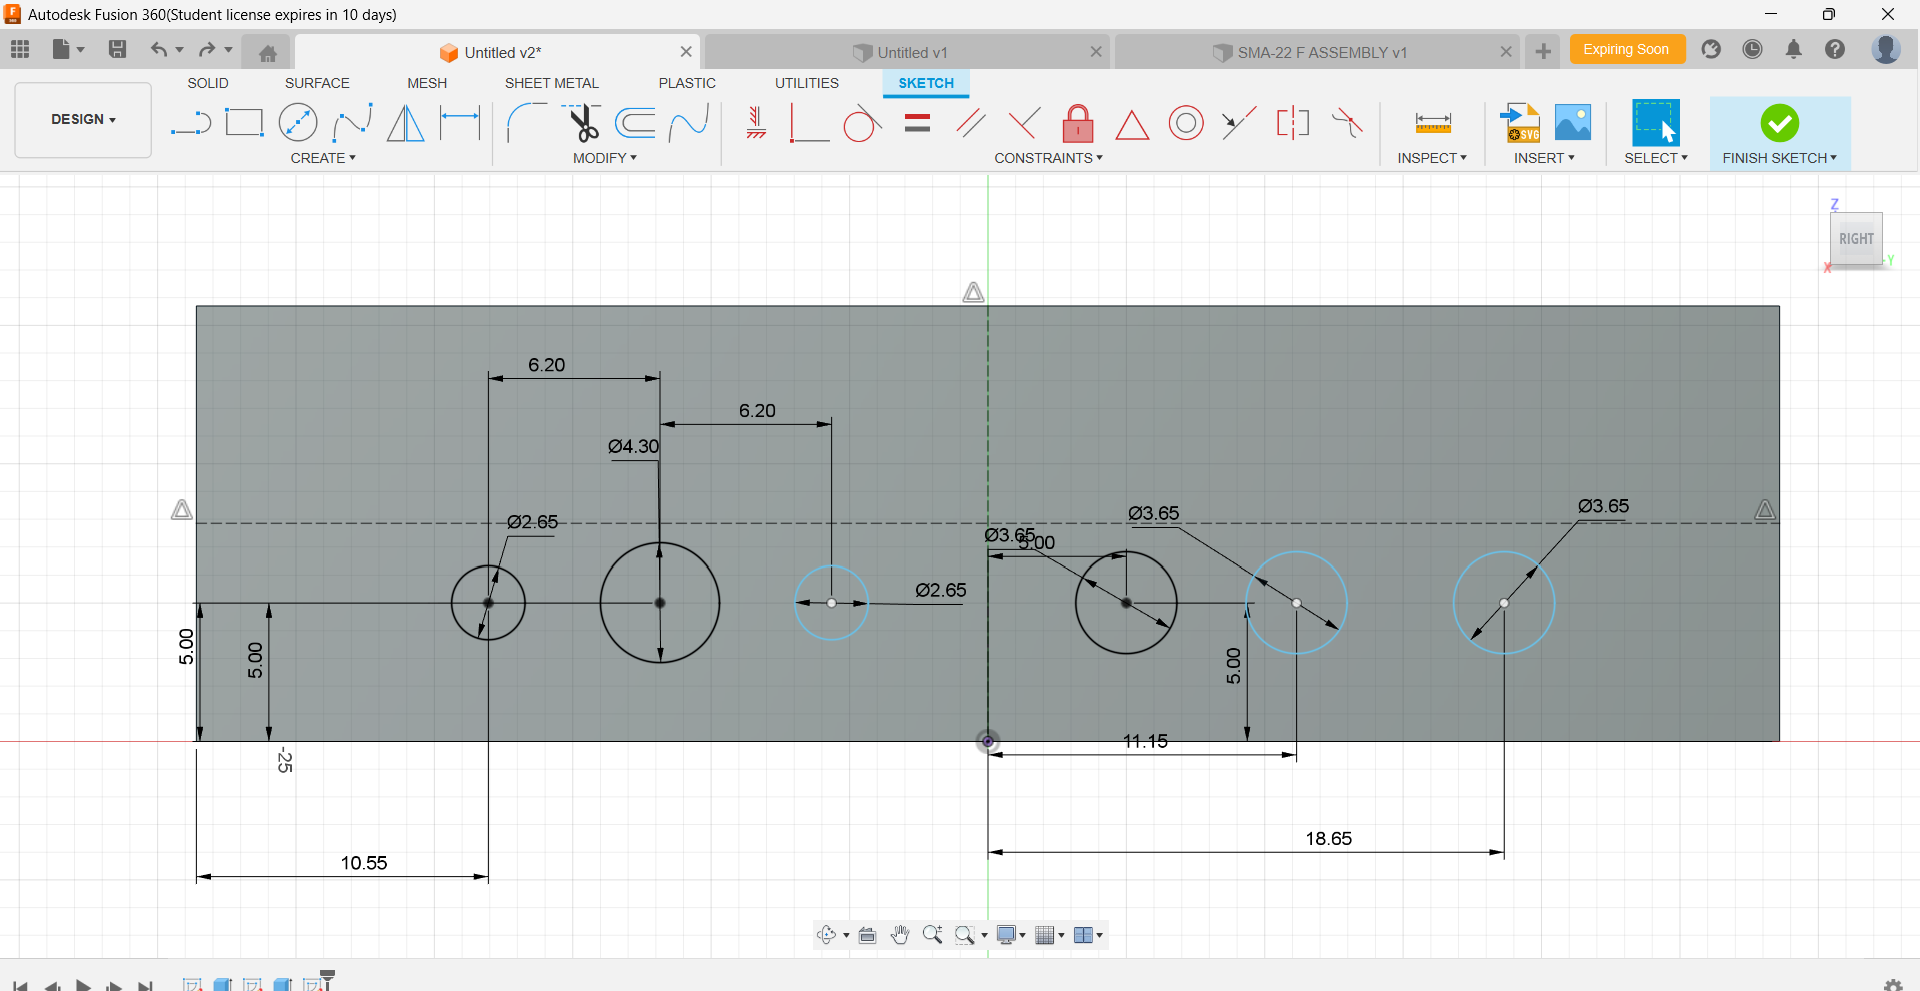Image resolution: width=1920 pixels, height=991 pixels.
Task: Expand the SELECT menu
Action: (x=1656, y=158)
